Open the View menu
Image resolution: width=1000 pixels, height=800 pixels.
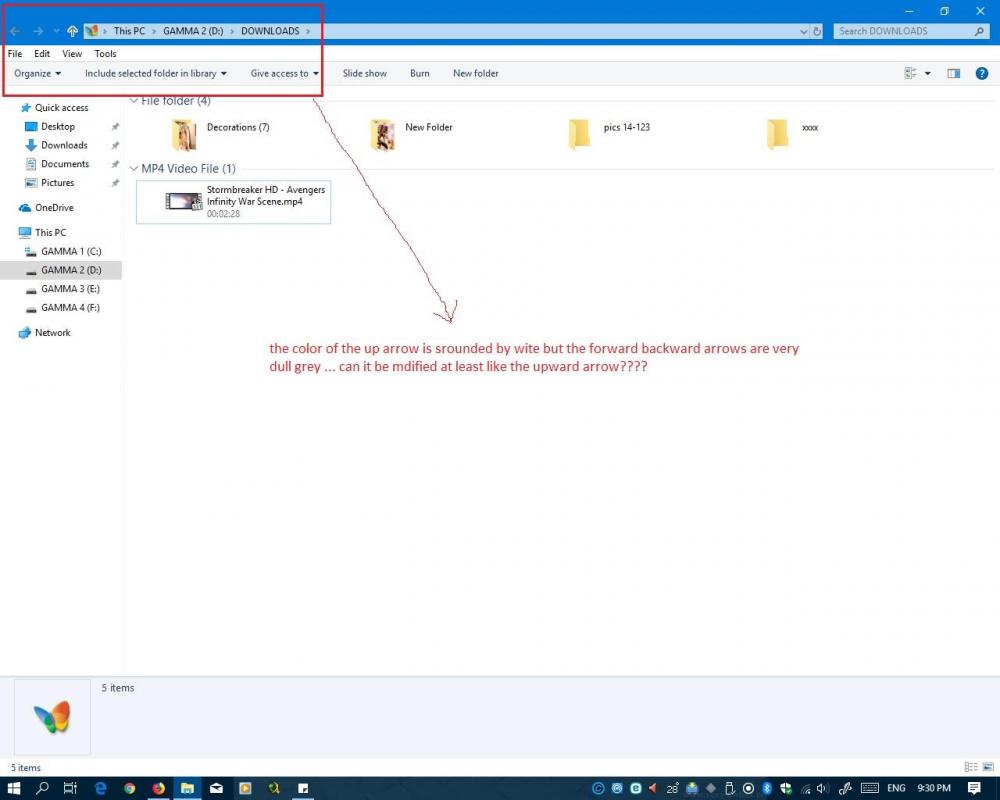[x=72, y=54]
